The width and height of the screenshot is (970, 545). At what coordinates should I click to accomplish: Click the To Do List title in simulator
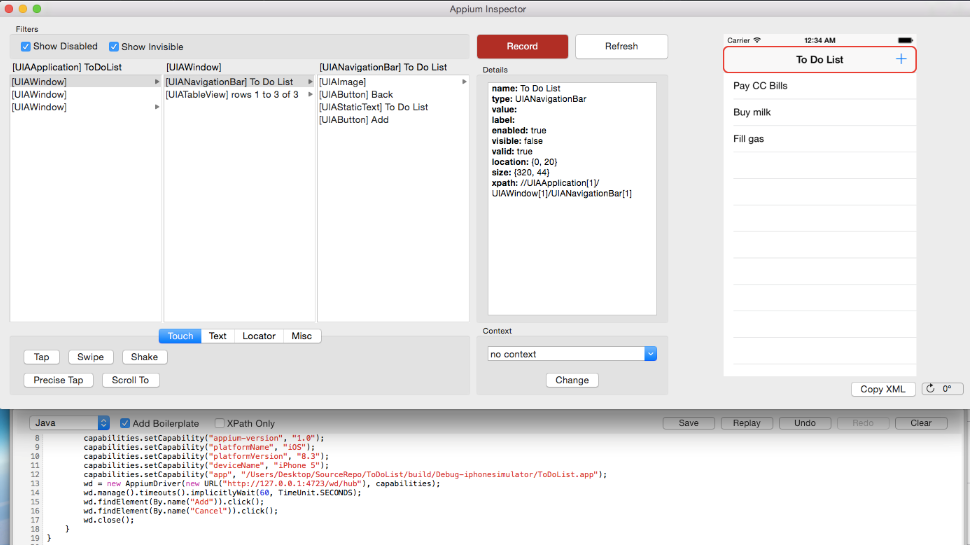tap(819, 59)
